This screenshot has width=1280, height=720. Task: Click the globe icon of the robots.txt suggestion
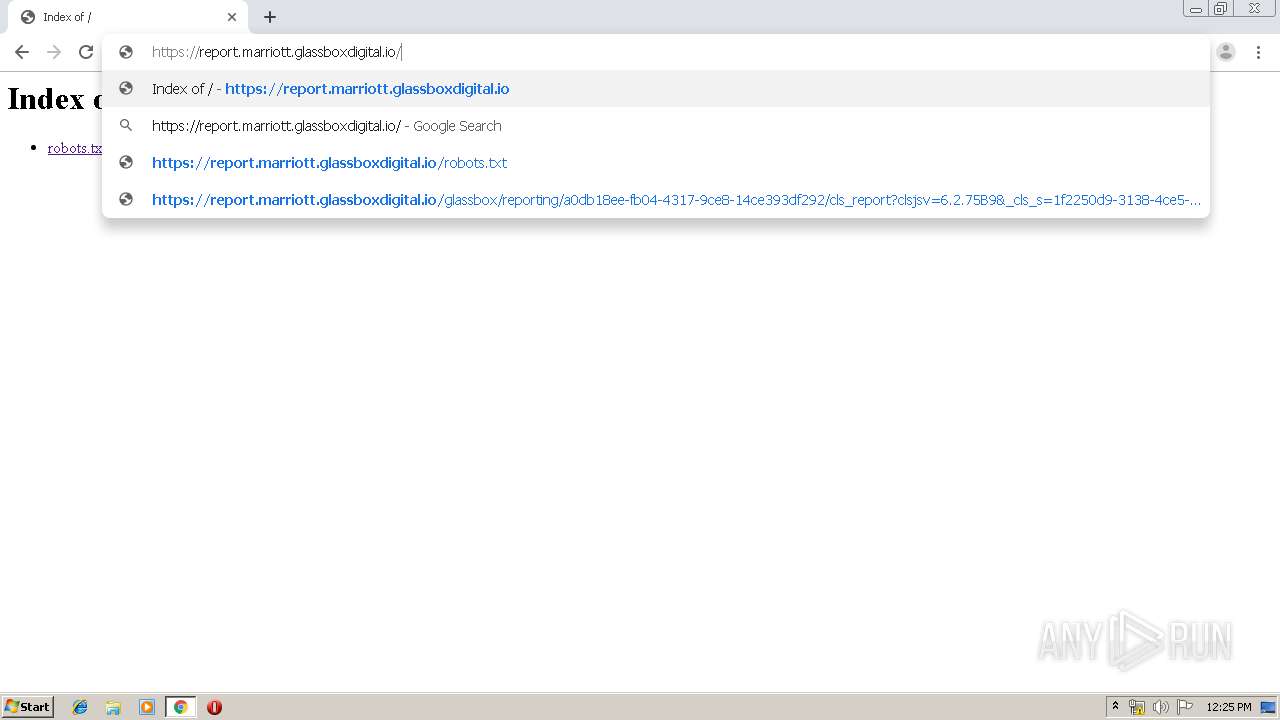tap(126, 163)
